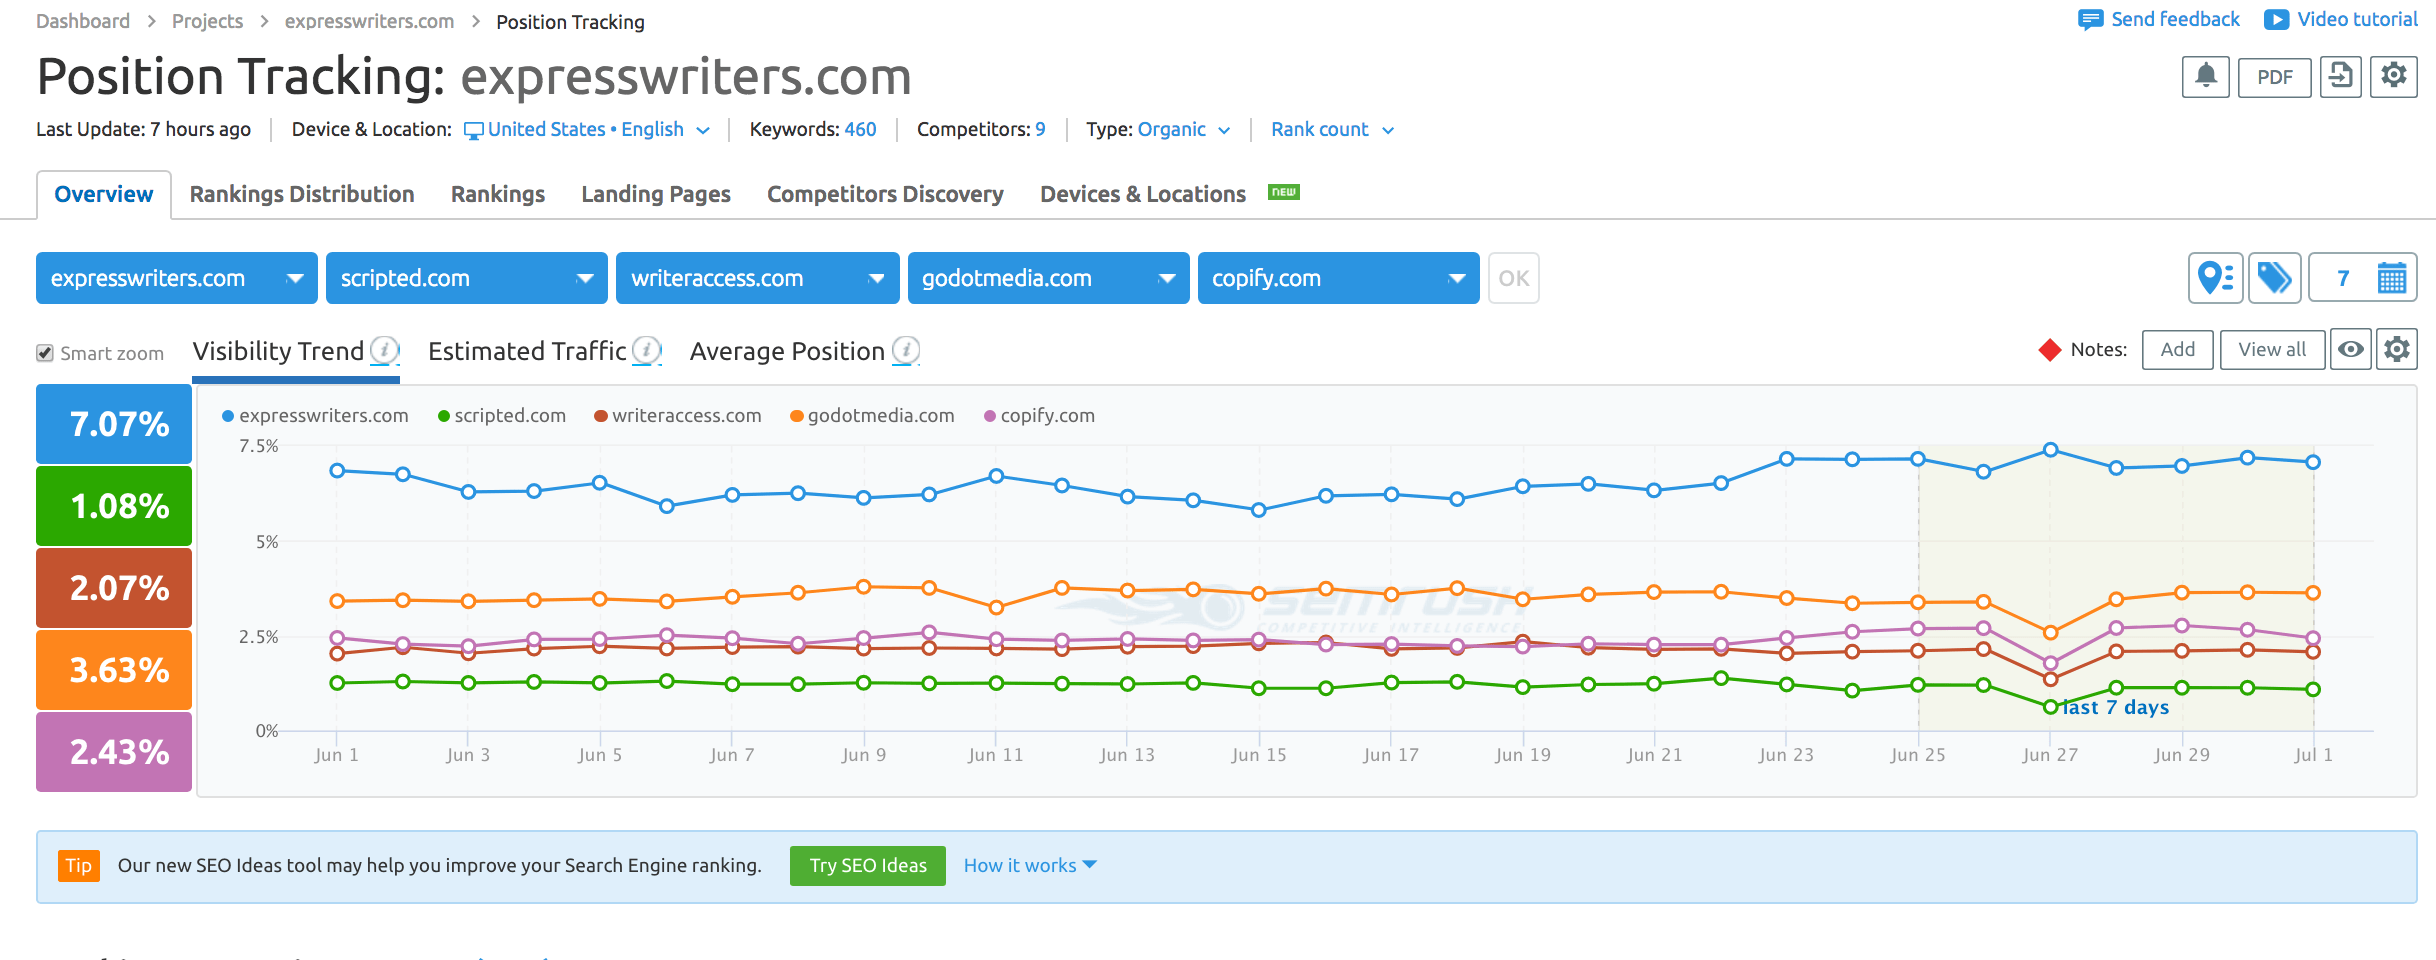Click the green 1.08% visibility tile
Screen dimensions: 2436x960
coord(114,506)
